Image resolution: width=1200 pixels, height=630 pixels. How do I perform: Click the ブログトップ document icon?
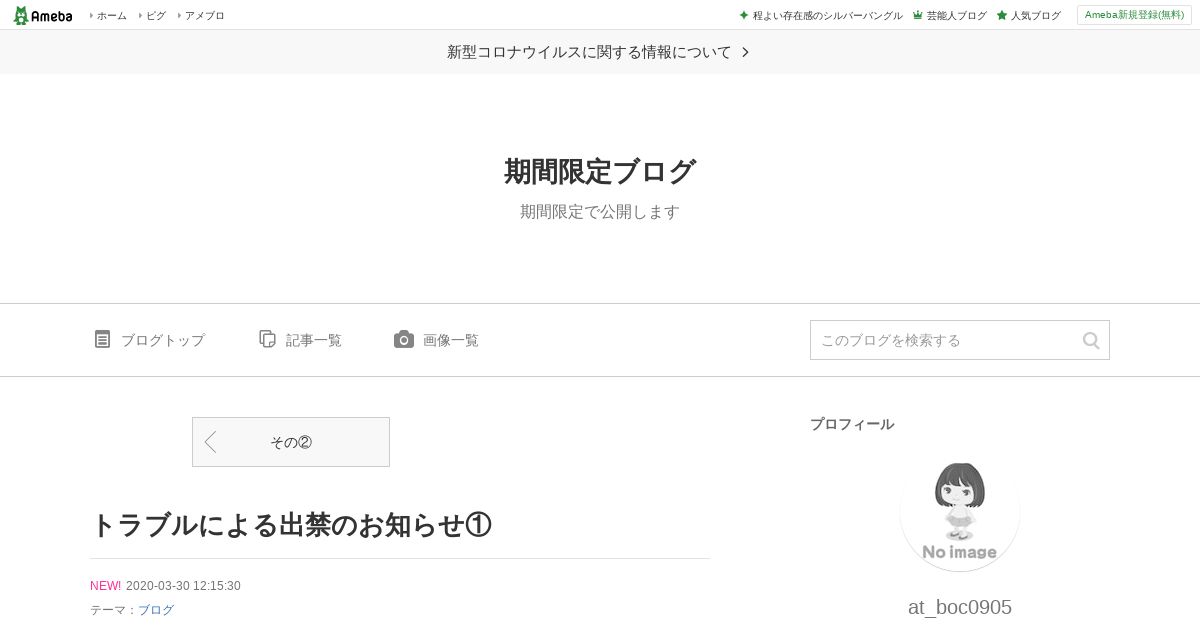[102, 339]
